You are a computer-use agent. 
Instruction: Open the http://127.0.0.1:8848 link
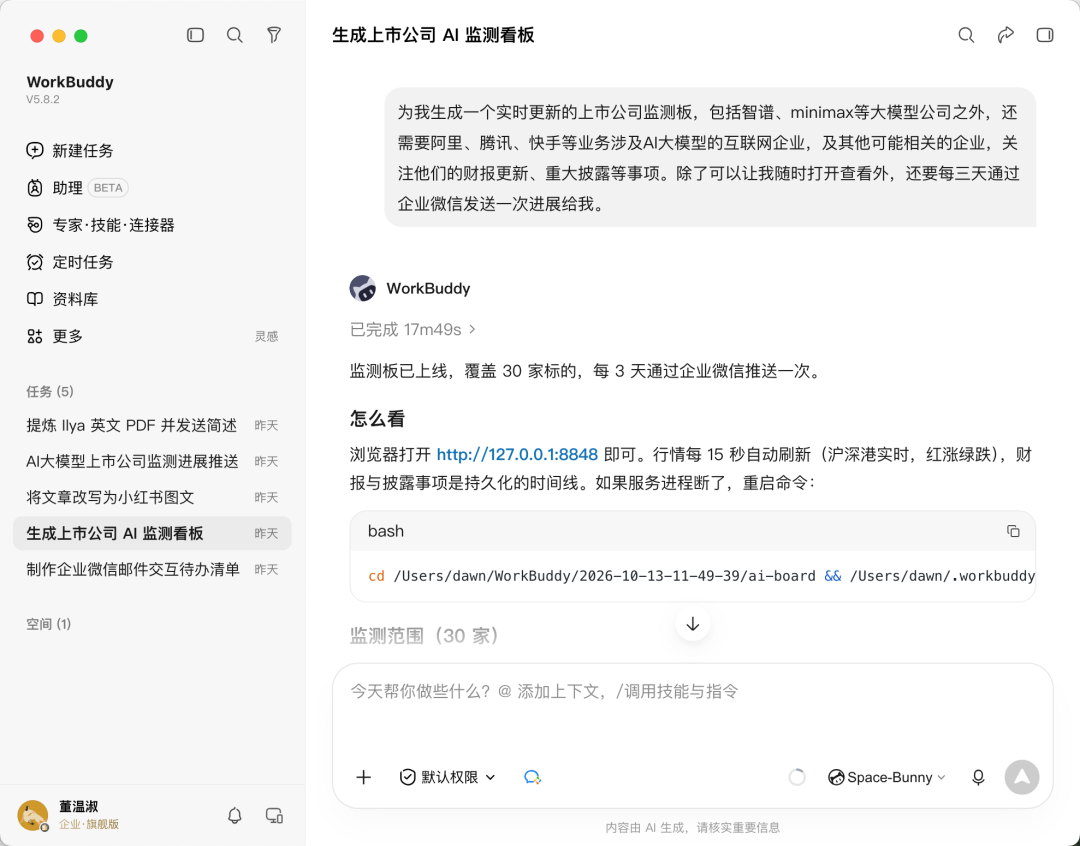517,455
